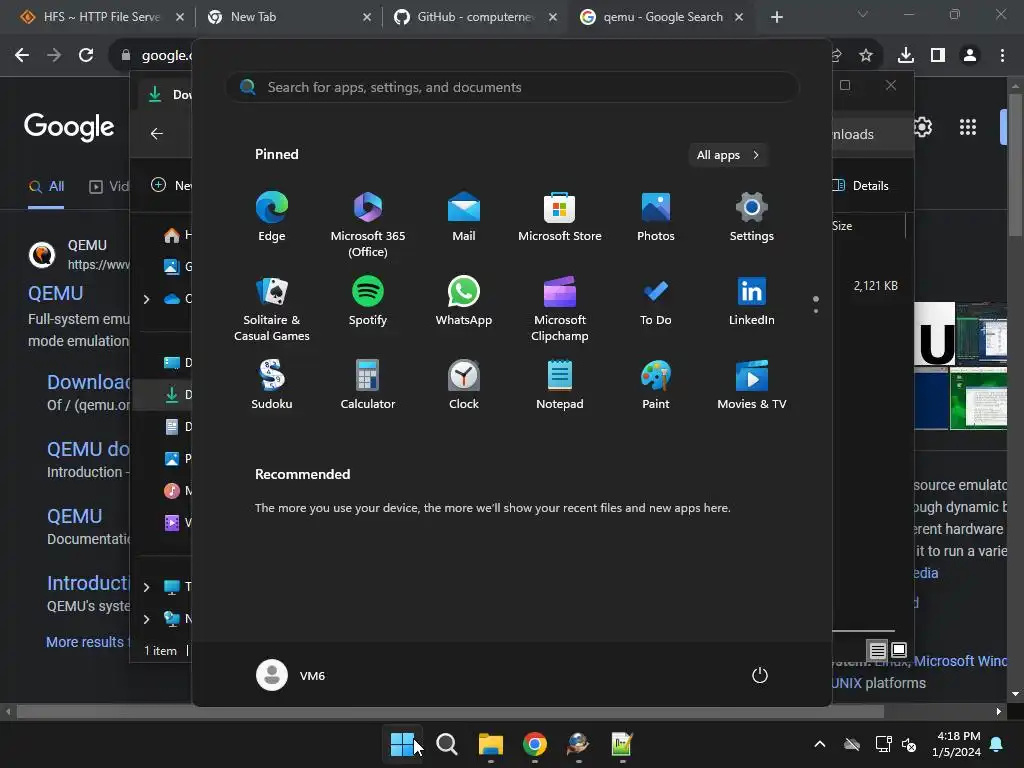Bookmark this page with the star icon
Screen dimensions: 1024x768
click(866, 56)
